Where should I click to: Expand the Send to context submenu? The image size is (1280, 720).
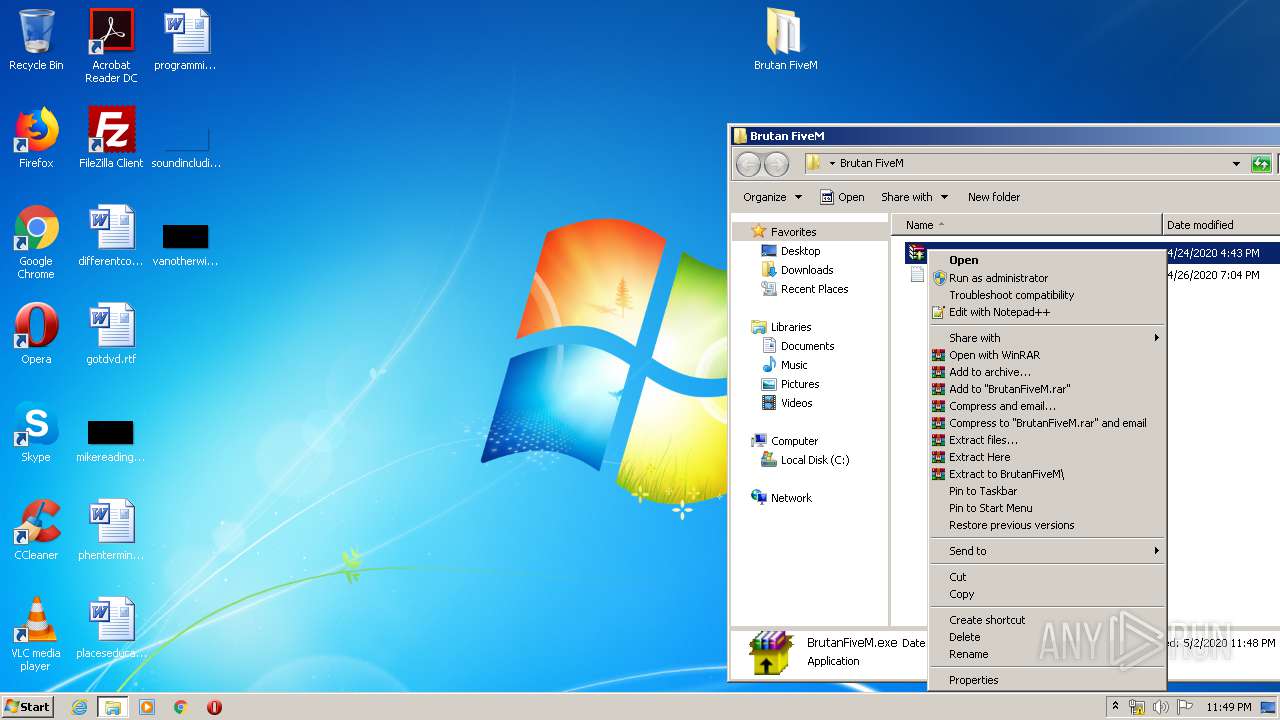point(1047,551)
